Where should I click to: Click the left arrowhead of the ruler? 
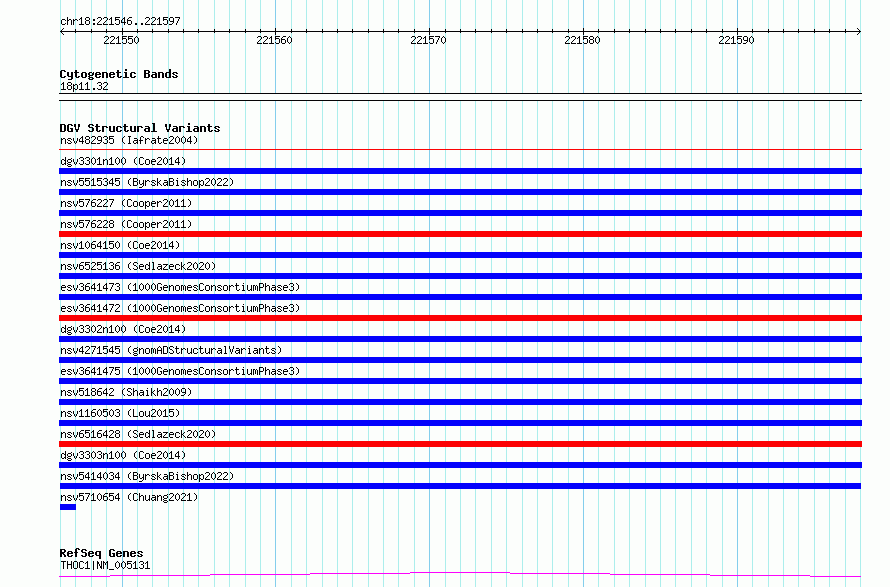62,31
